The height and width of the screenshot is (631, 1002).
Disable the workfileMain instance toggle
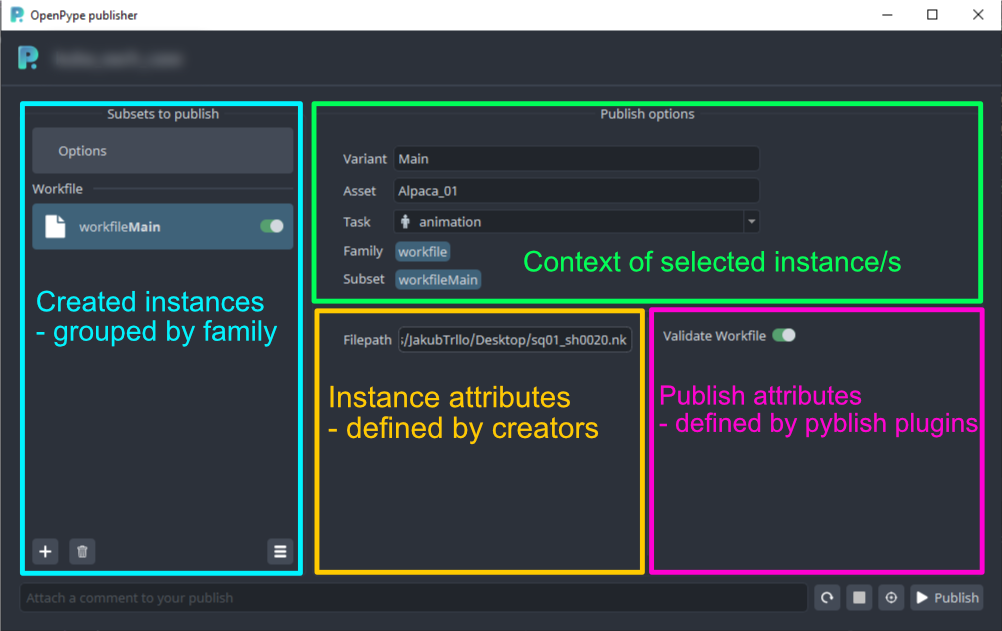[272, 226]
